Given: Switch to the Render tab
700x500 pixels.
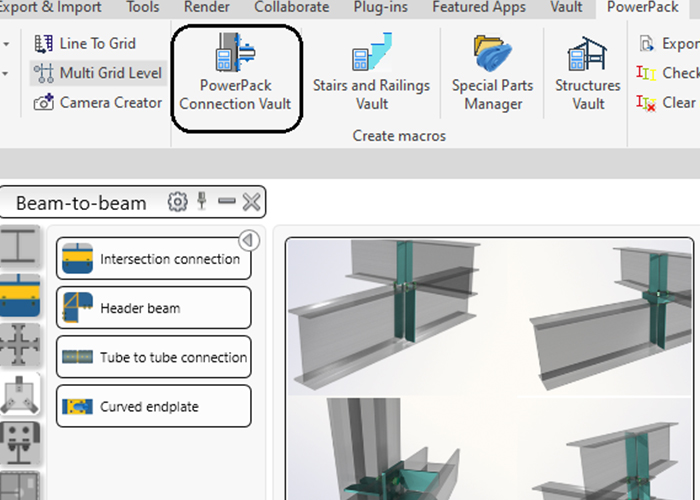Looking at the screenshot, I should click(207, 7).
